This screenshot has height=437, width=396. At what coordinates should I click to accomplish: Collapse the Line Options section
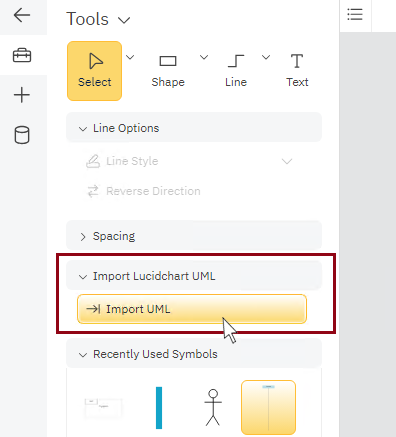coord(194,128)
